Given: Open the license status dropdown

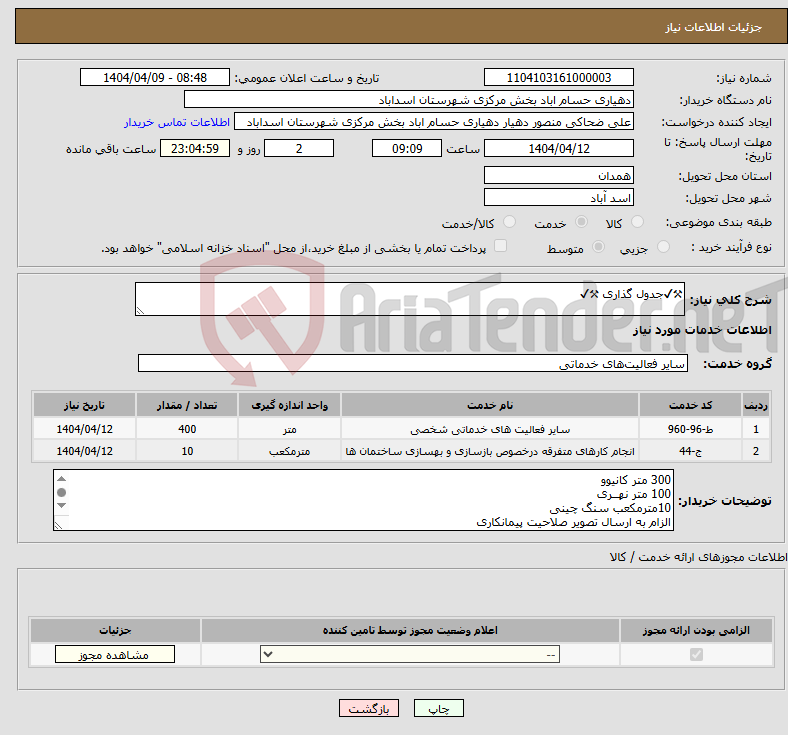Looking at the screenshot, I should (410, 654).
